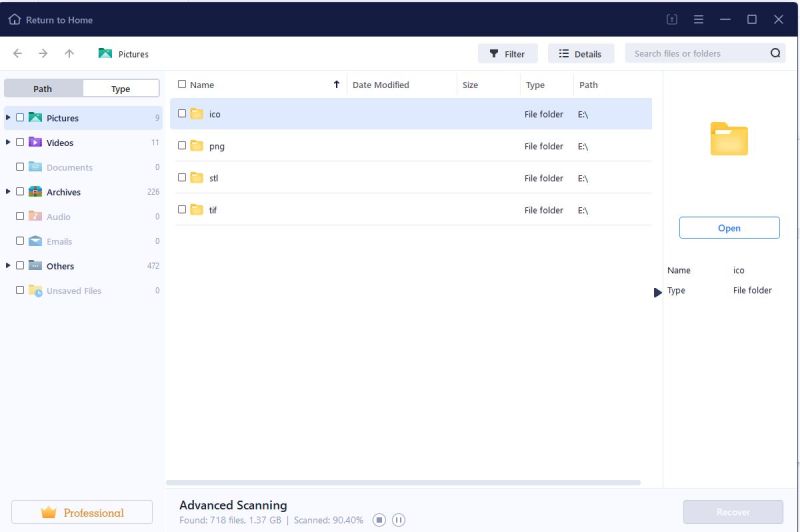Click the search magnifier icon
This screenshot has width=800, height=532.
(x=775, y=54)
